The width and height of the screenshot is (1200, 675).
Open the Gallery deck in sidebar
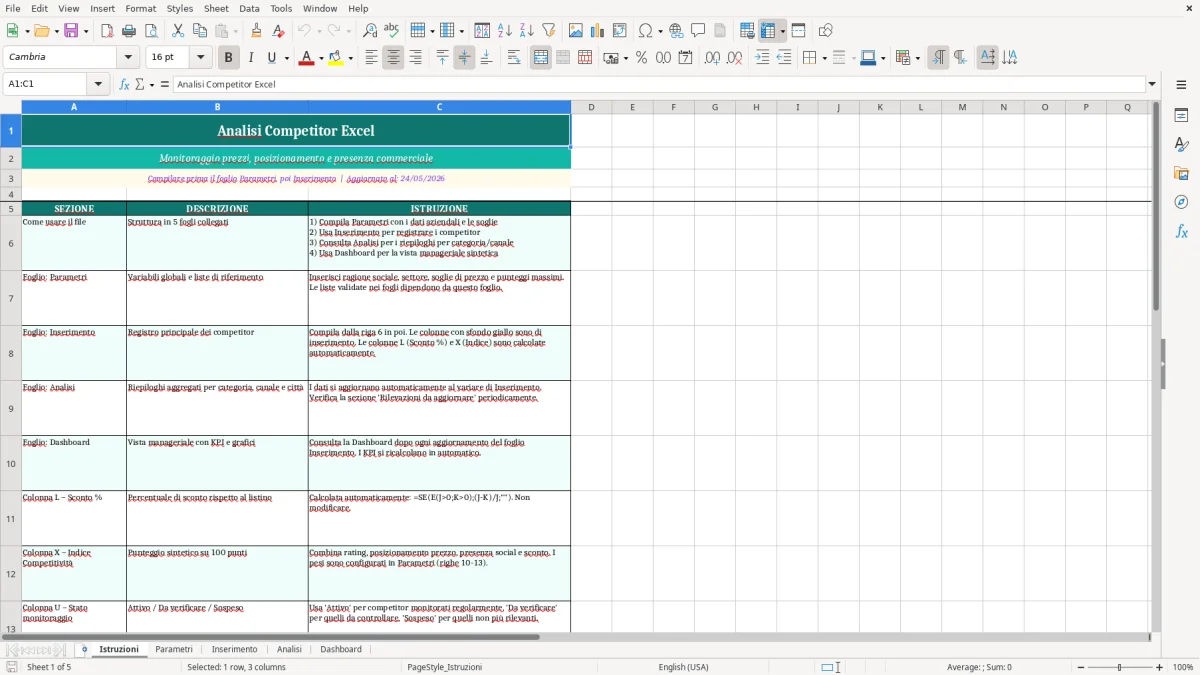pyautogui.click(x=1181, y=174)
